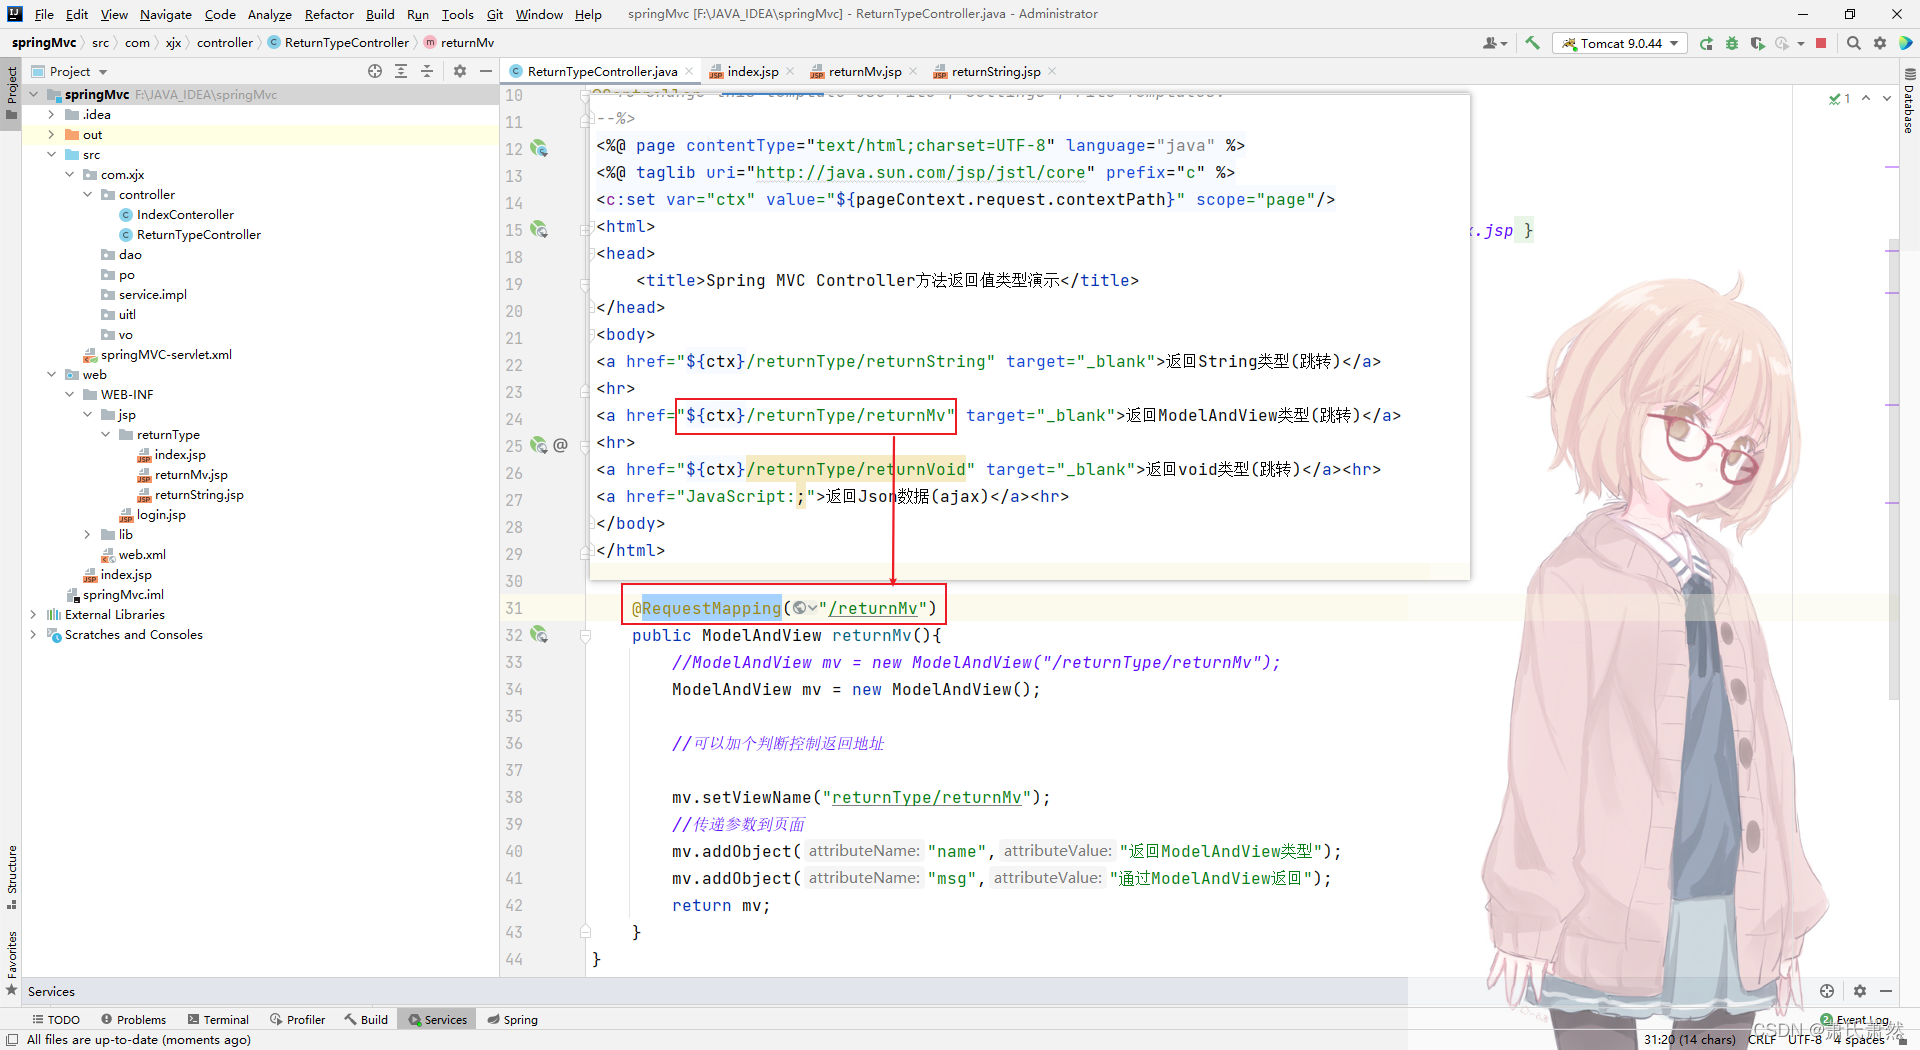
Task: Click the gutter icon on line 32
Action: click(x=539, y=634)
